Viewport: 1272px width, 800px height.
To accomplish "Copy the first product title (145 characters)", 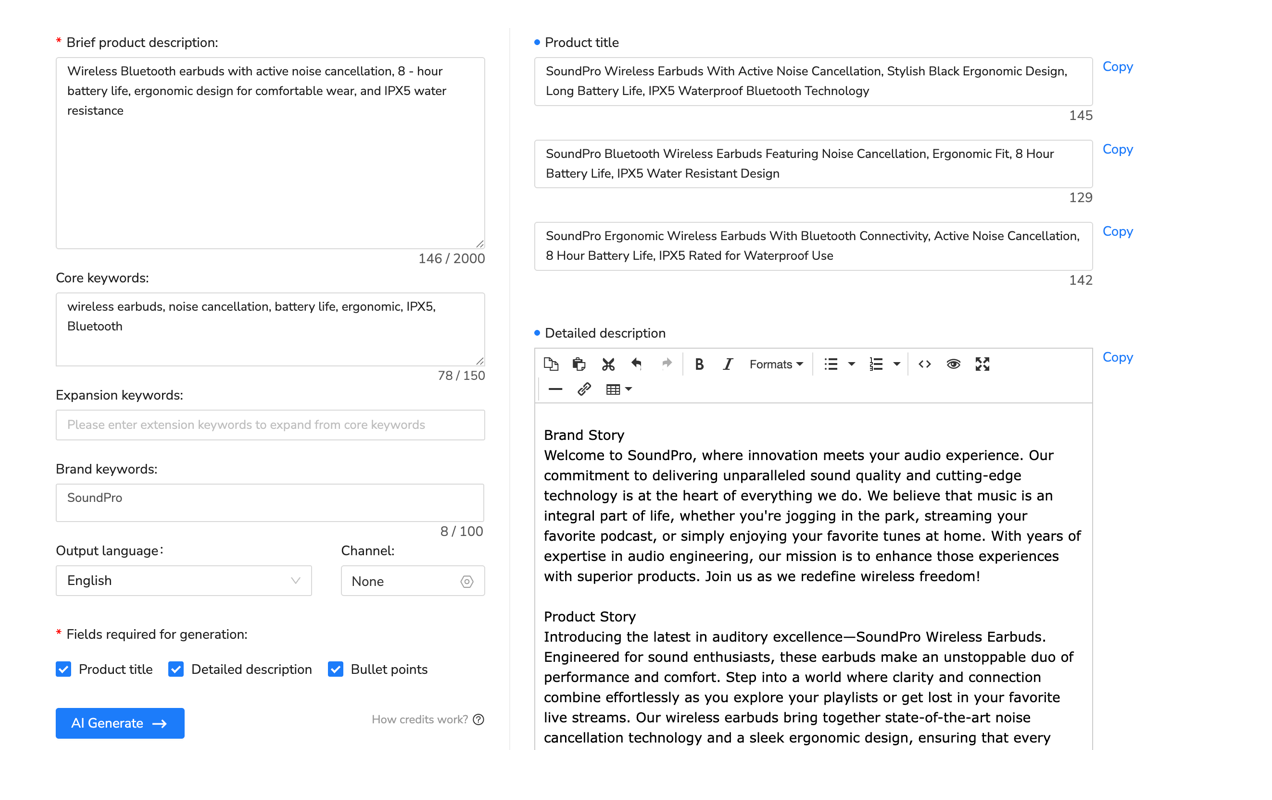I will (x=1117, y=67).
